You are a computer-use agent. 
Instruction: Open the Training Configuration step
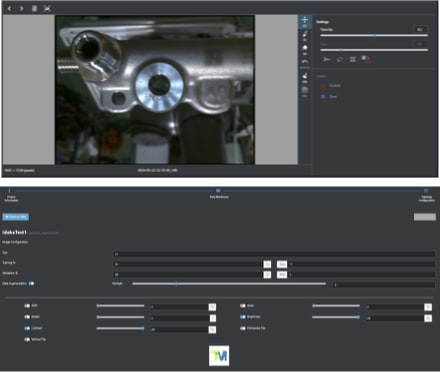point(426,195)
